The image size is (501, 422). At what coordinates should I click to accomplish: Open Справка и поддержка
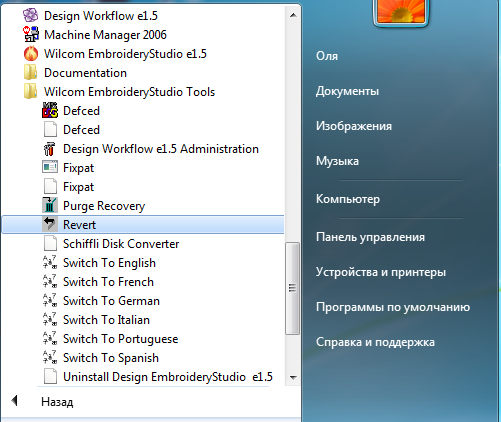pos(375,342)
